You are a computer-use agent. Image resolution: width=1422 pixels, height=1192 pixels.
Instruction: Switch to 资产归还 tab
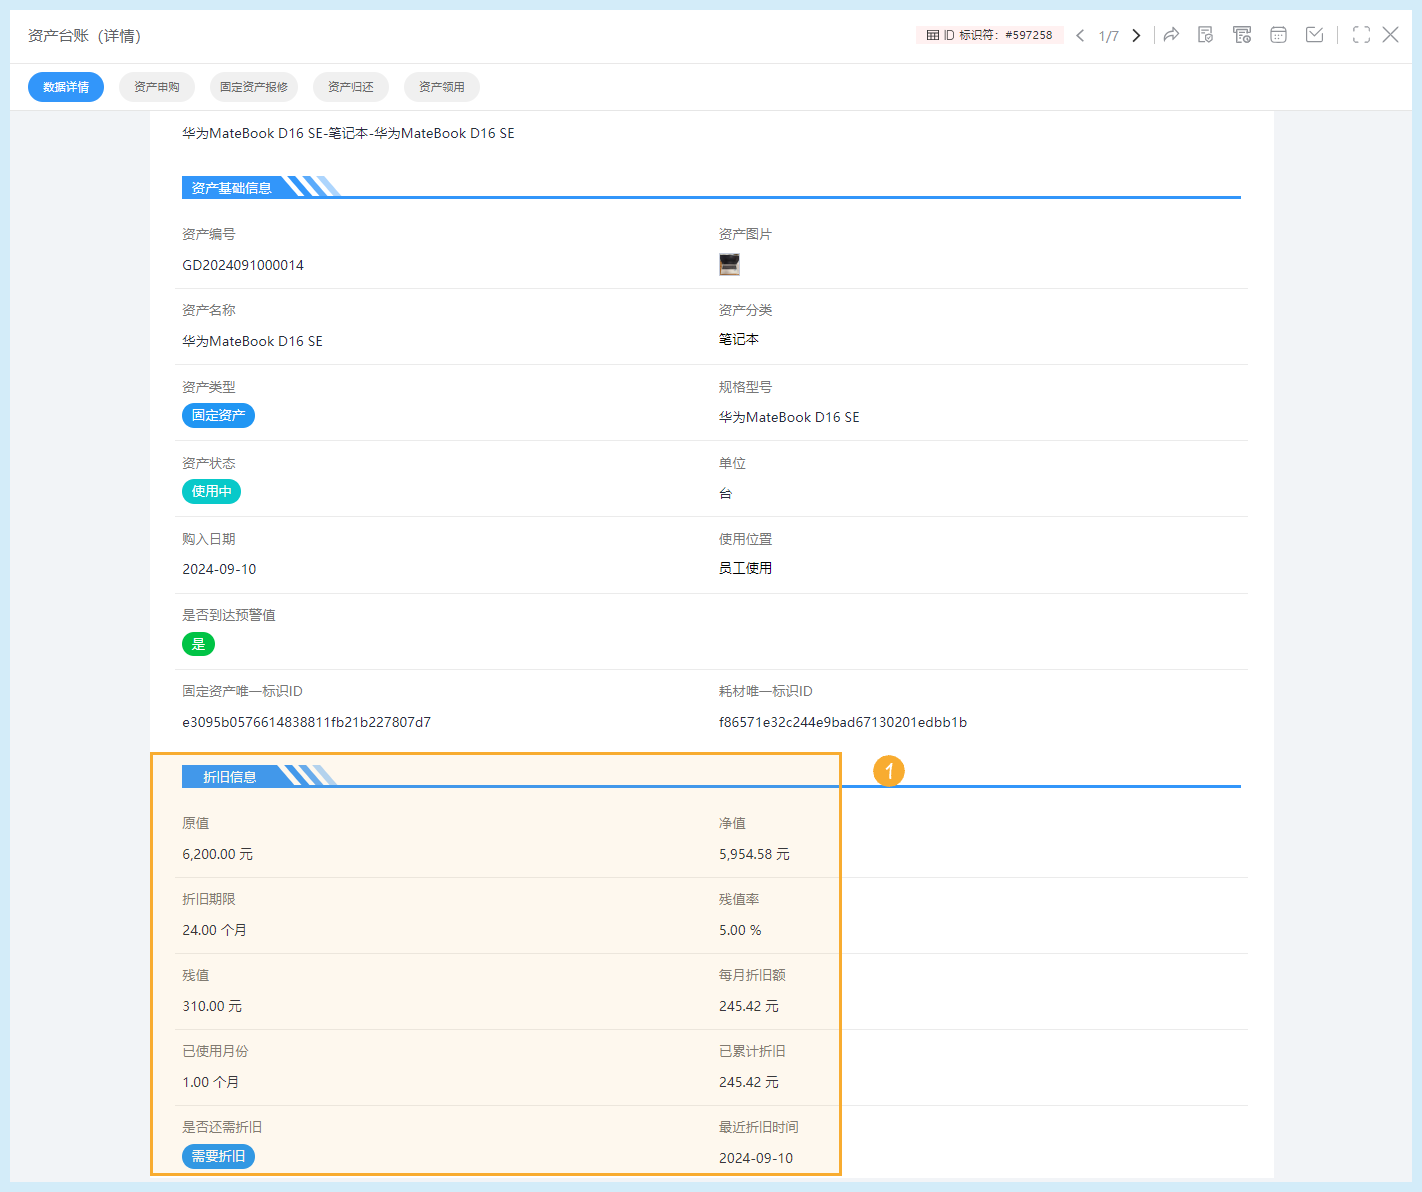(x=351, y=87)
